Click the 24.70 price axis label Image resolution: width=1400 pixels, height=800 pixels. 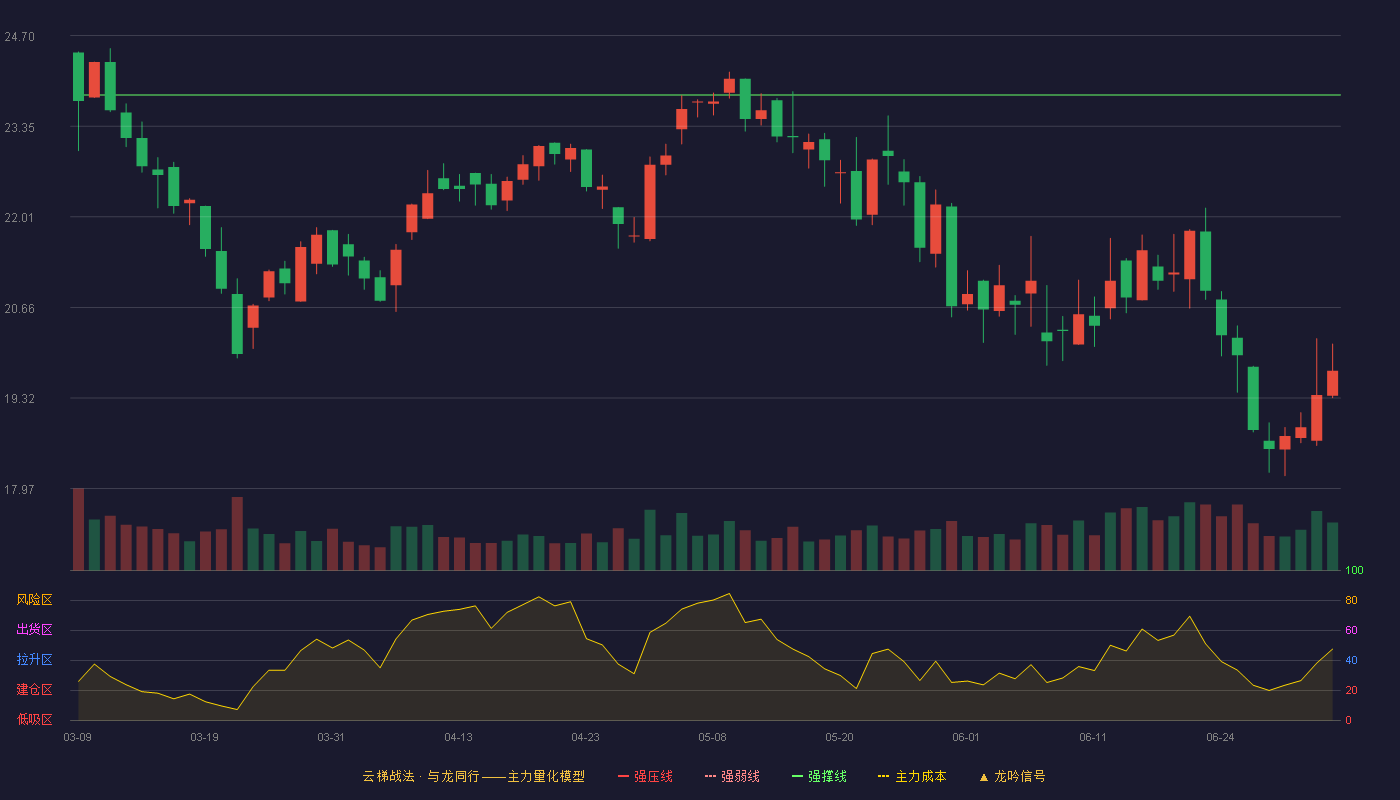pyautogui.click(x=19, y=37)
